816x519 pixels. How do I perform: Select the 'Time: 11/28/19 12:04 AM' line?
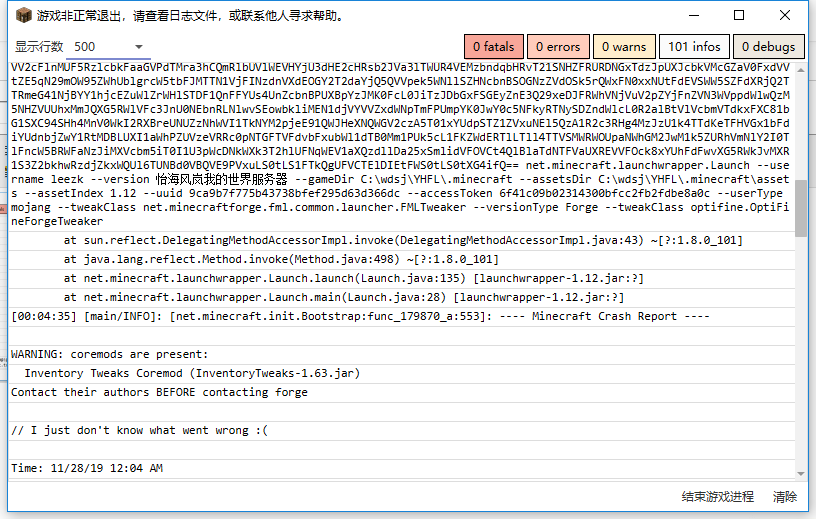[x=401, y=469]
